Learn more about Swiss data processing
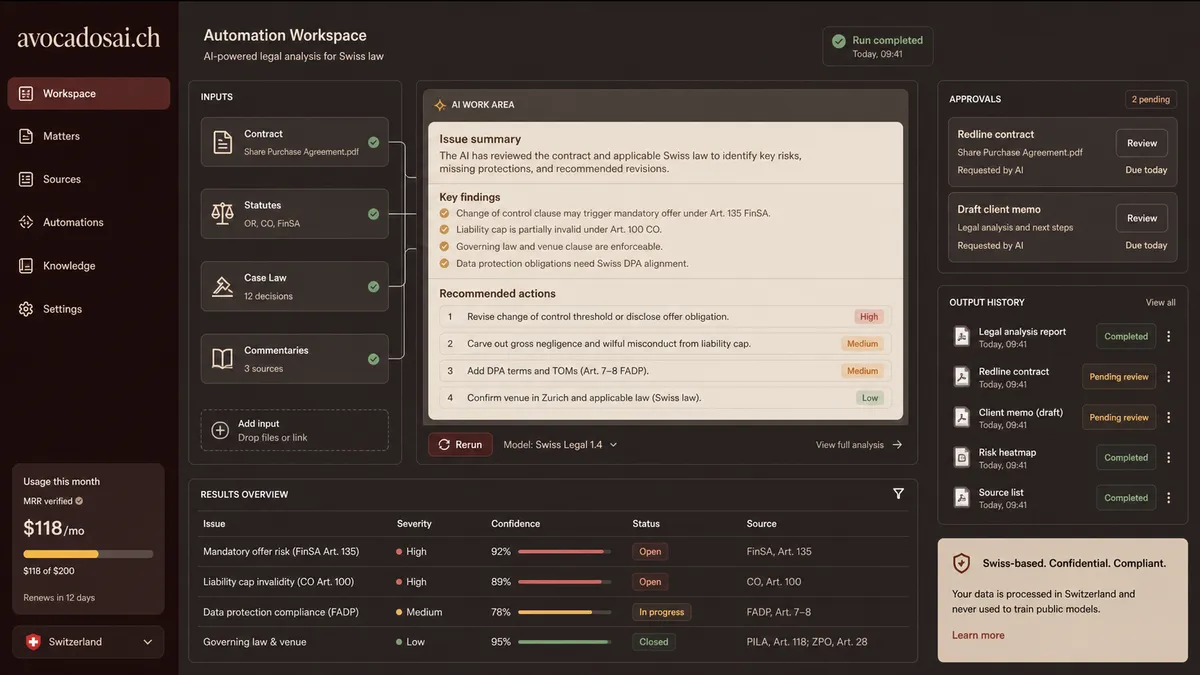The image size is (1200, 675). tap(978, 635)
